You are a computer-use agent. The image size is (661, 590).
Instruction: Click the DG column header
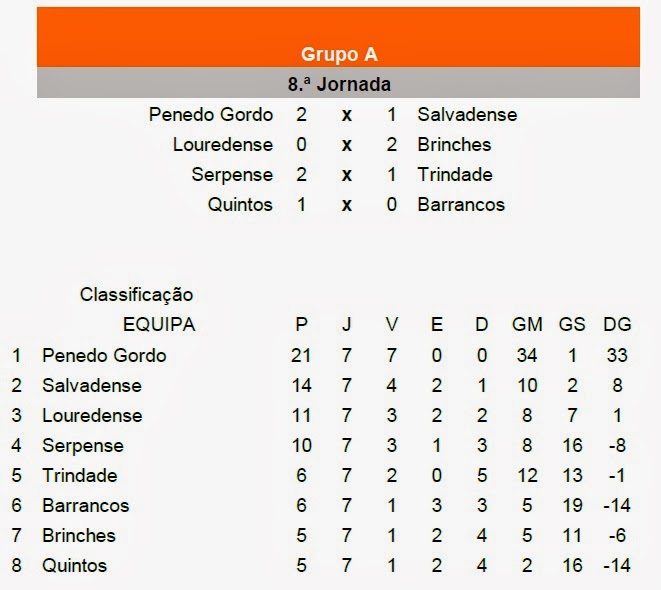617,324
